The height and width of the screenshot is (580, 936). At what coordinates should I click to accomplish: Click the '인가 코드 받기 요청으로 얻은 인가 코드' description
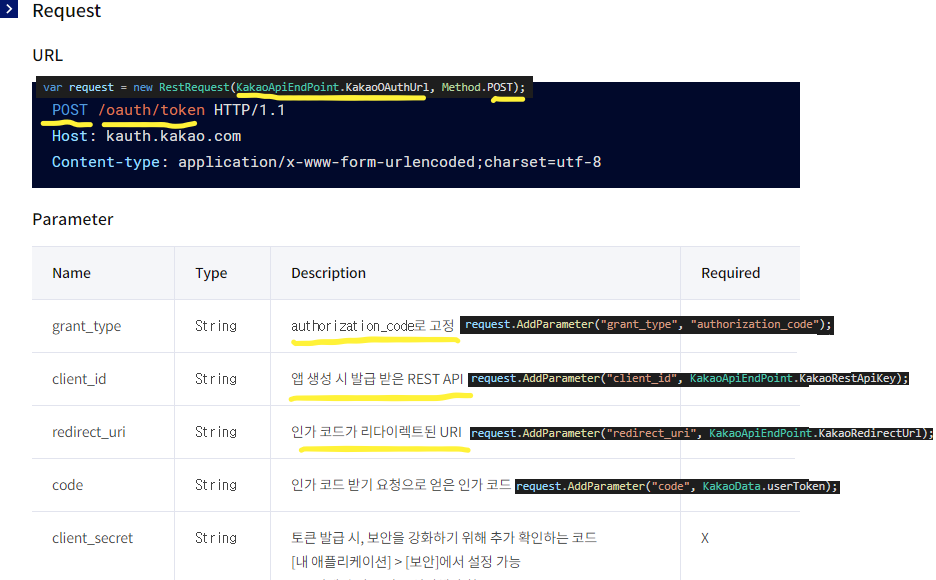coord(401,485)
